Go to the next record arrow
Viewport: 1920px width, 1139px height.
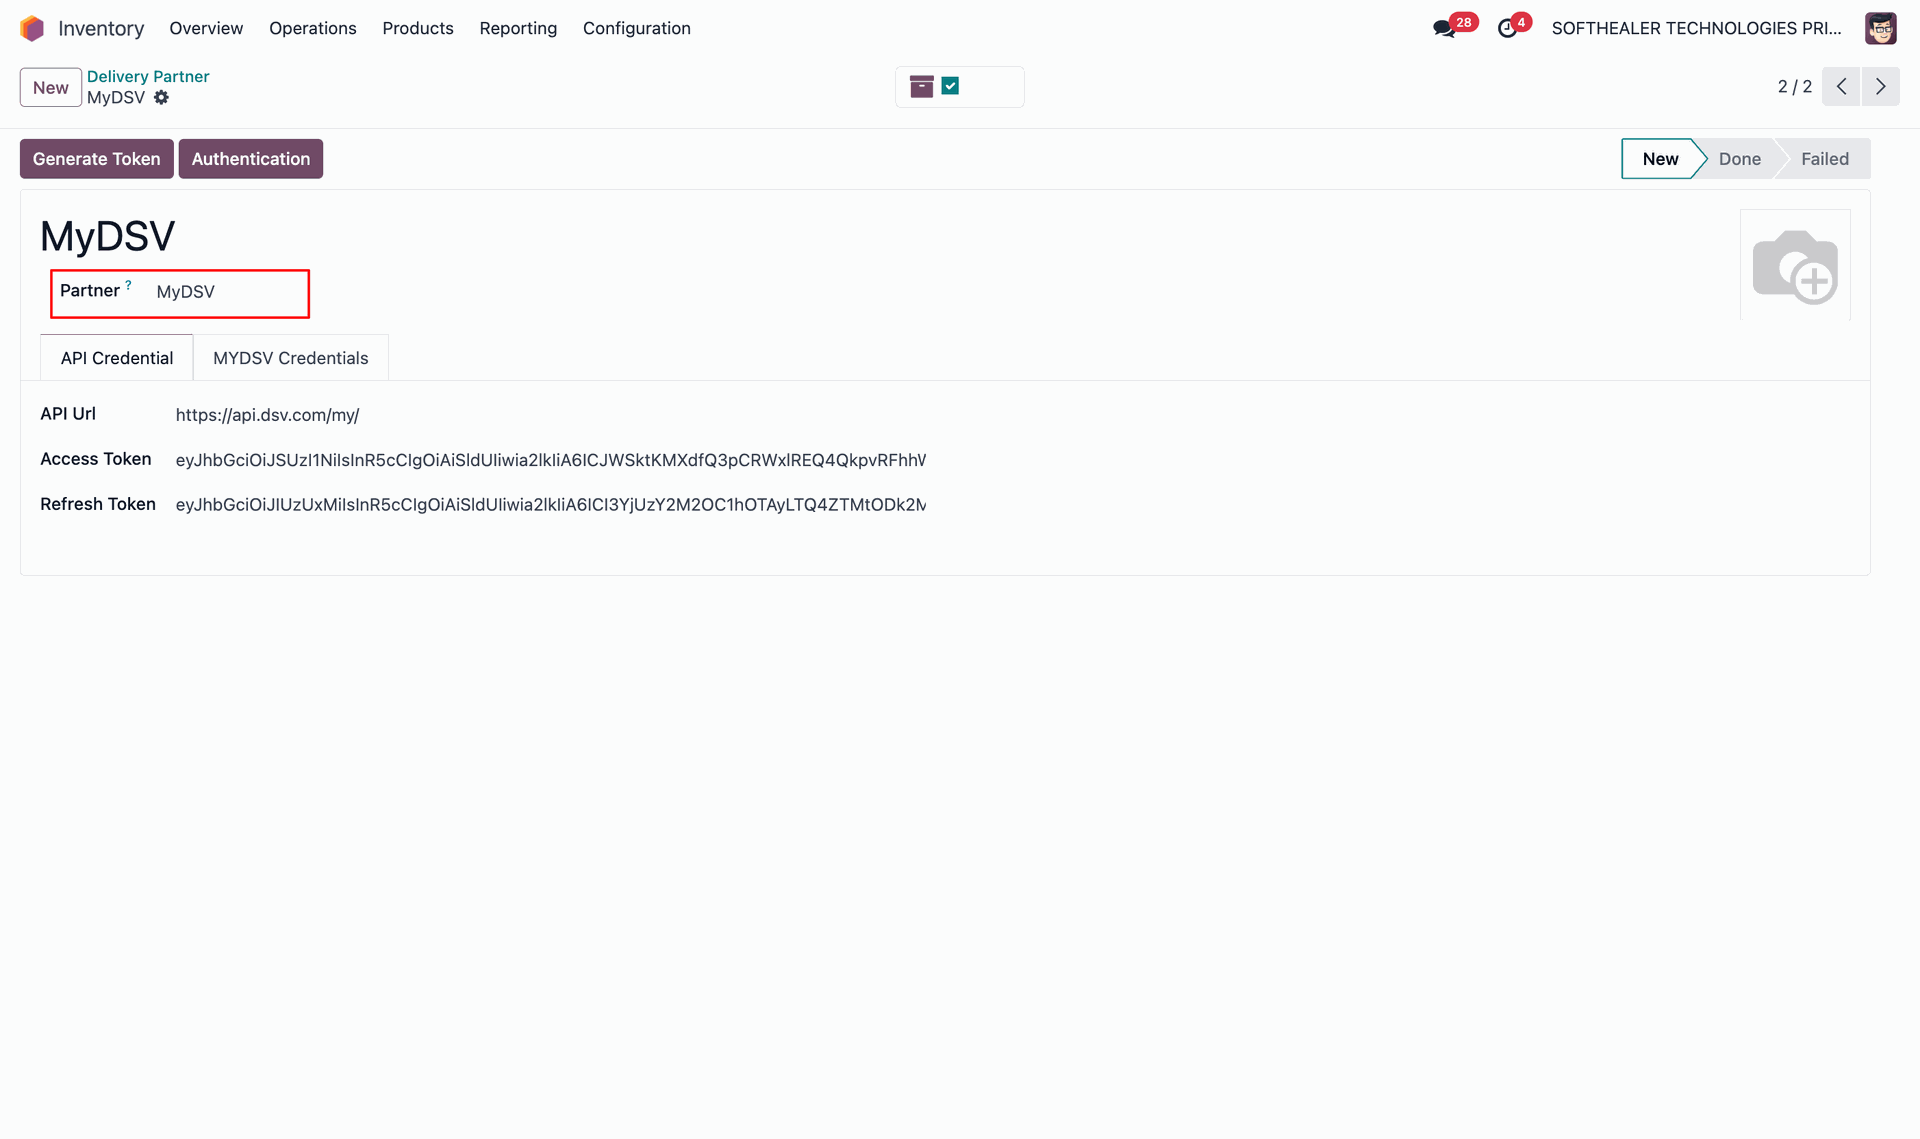1880,87
